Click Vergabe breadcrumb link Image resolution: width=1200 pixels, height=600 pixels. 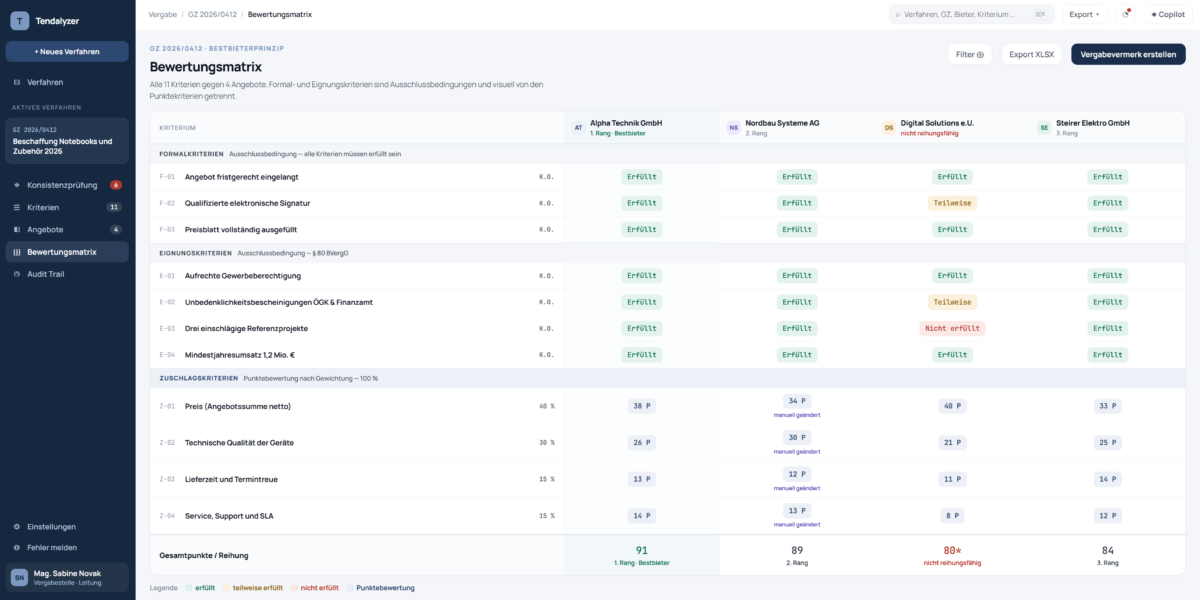point(163,15)
